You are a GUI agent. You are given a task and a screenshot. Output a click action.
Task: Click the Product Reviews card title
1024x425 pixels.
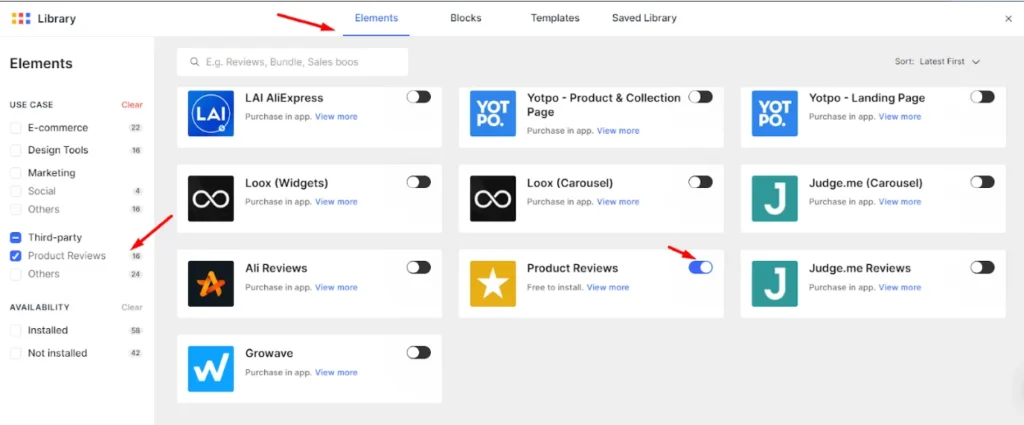(x=573, y=268)
